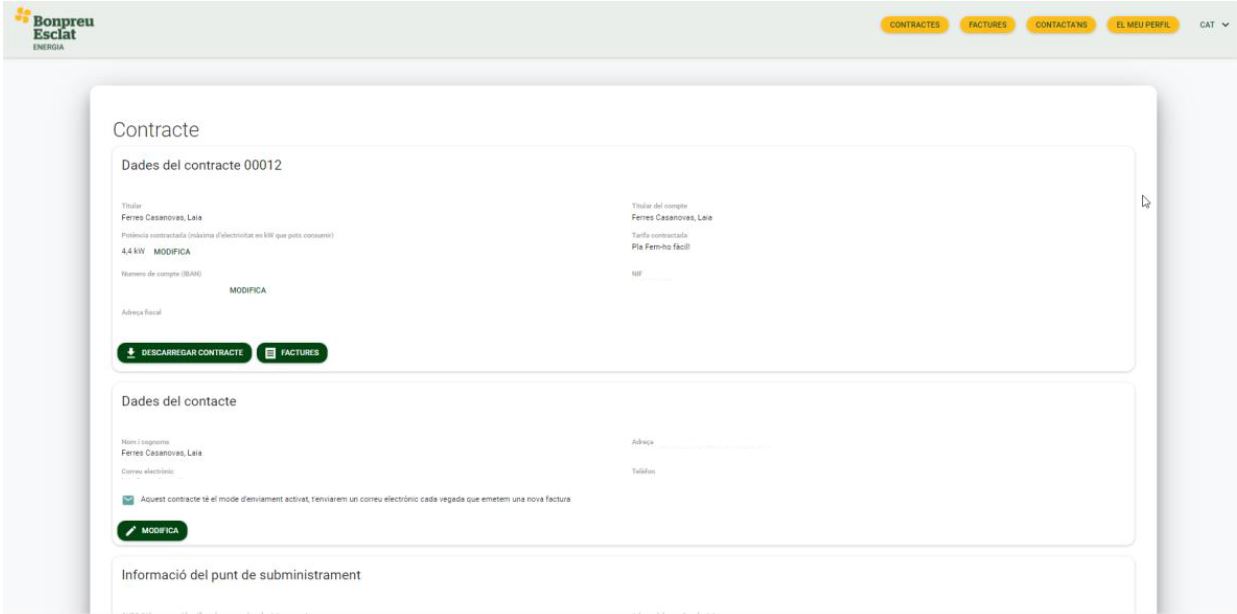Click the Pla Fem-ho fàcil! tariff text
1237x614 pixels.
click(661, 247)
